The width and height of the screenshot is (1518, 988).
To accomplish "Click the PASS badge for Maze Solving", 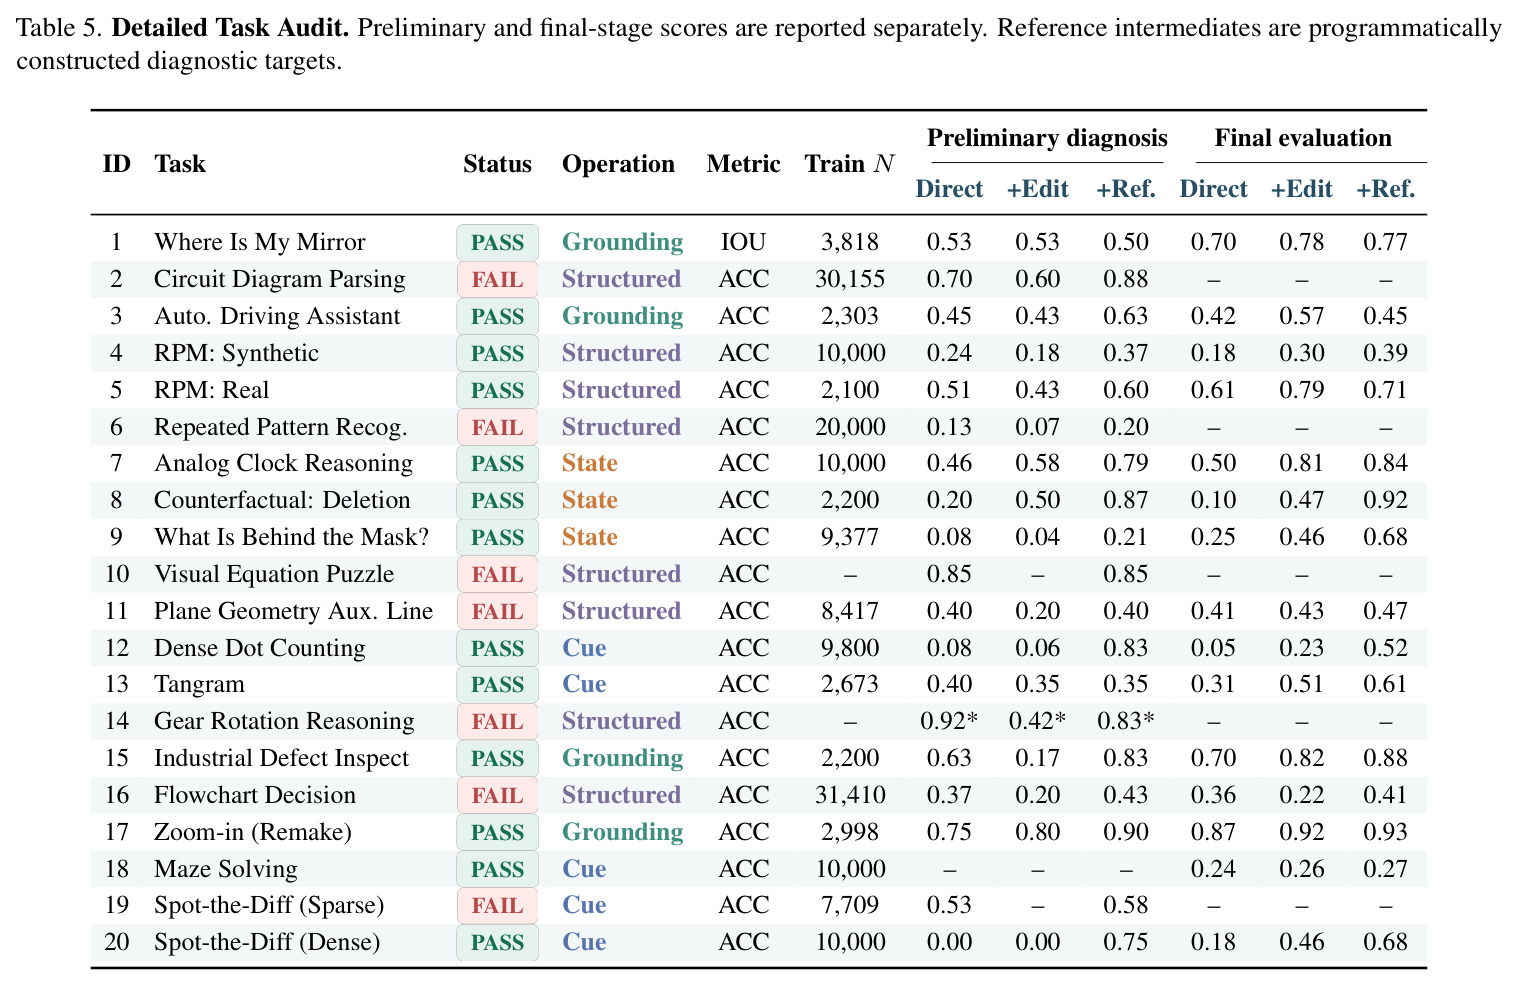I will (497, 869).
